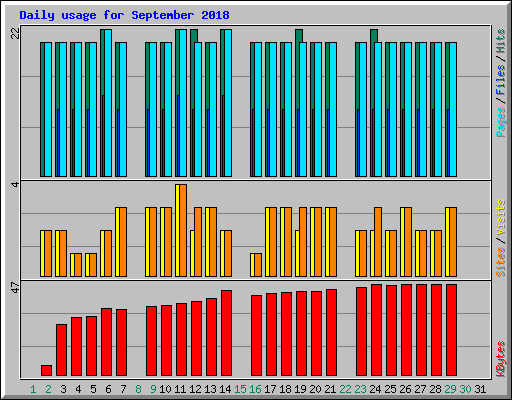Viewport: 512px width, 400px height.
Task: Click day label '23' on x-axis
Action: (360, 389)
